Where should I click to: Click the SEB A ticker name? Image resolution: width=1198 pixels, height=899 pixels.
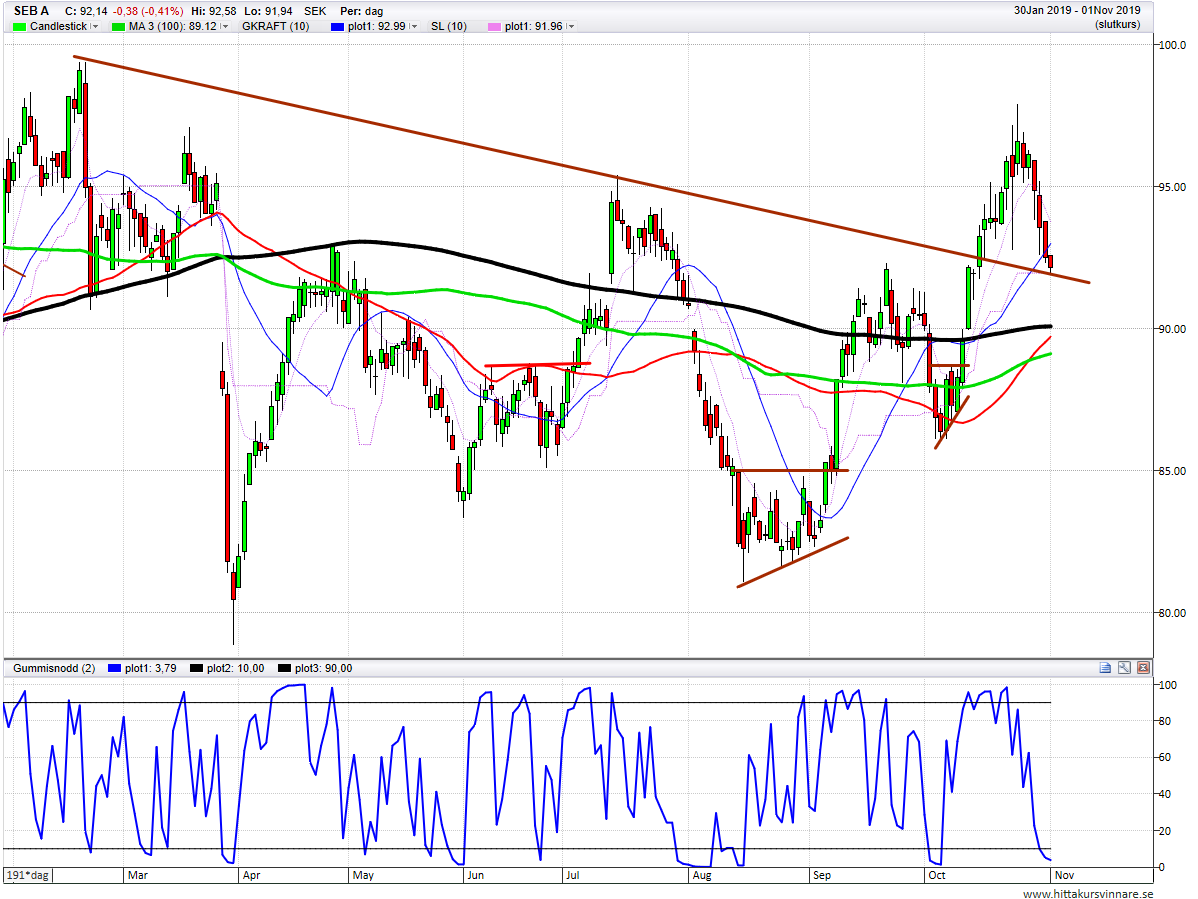31,11
